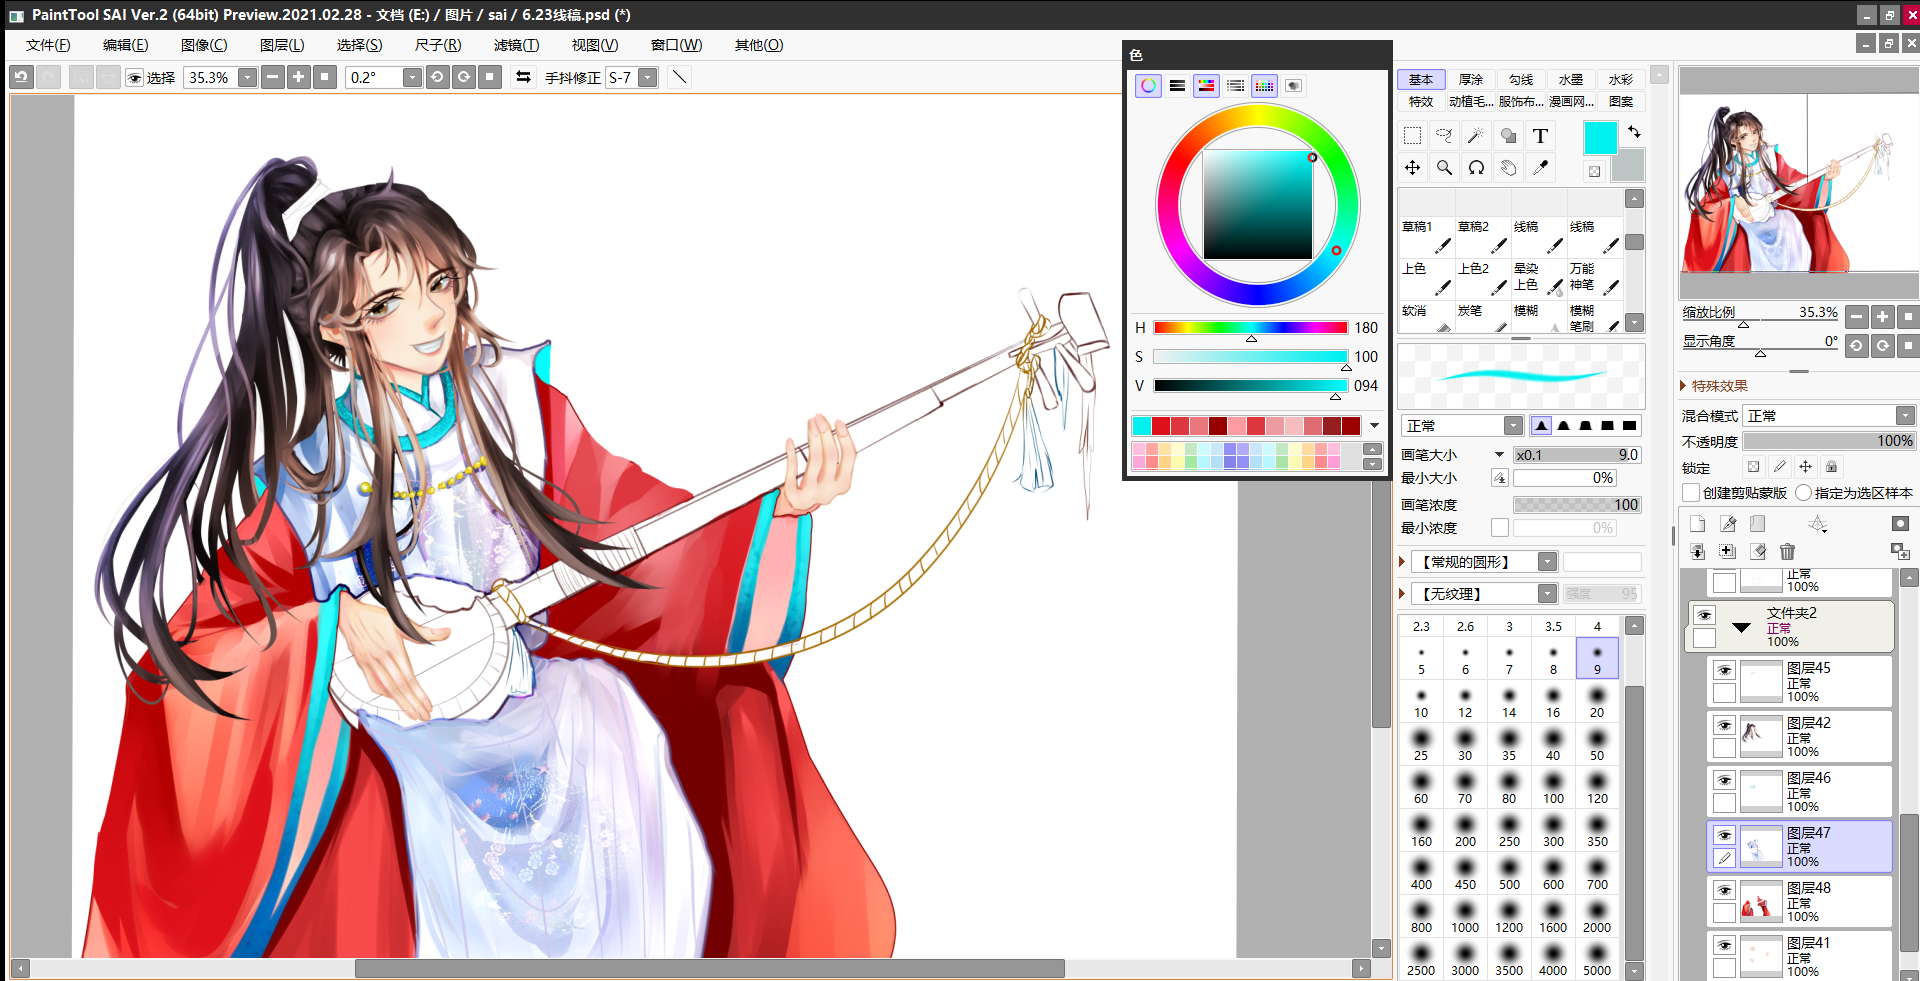1920x981 pixels.
Task: Open the 视图(V) menu
Action: [594, 45]
